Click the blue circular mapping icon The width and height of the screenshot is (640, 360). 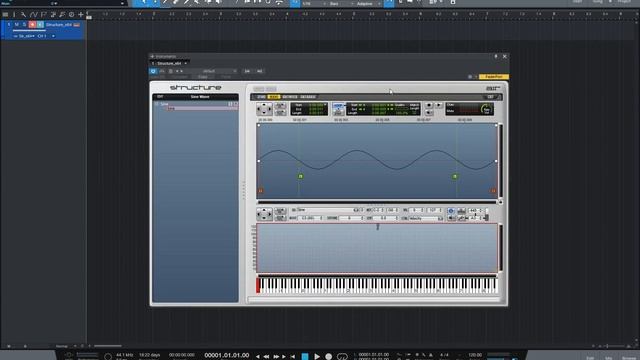point(451,211)
